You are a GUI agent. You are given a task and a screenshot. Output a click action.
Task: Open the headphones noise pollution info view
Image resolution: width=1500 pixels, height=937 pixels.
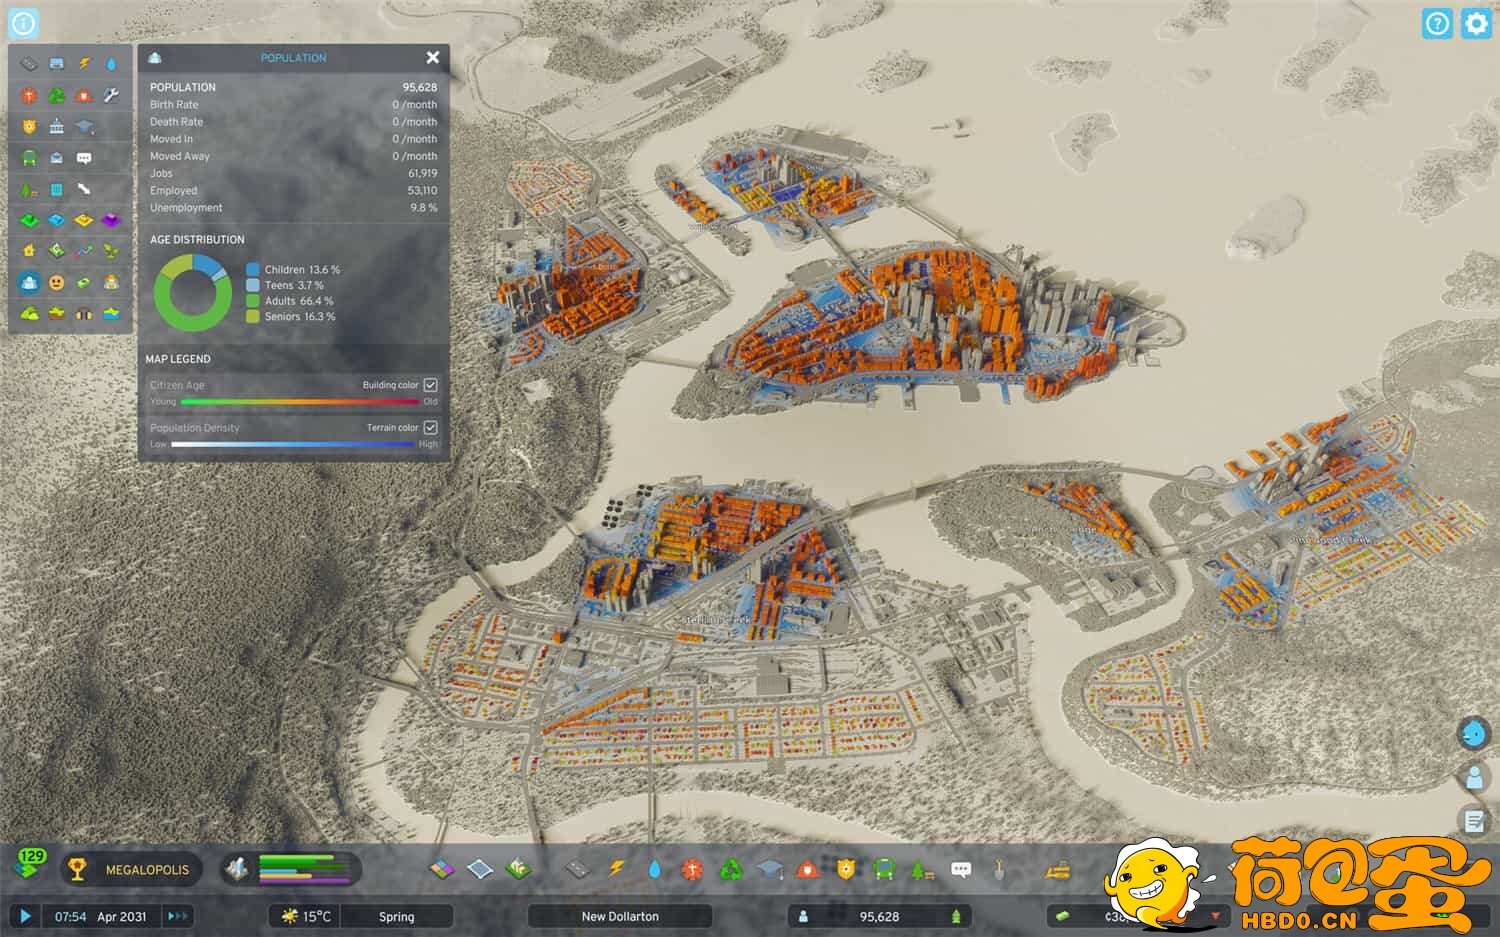[84, 314]
